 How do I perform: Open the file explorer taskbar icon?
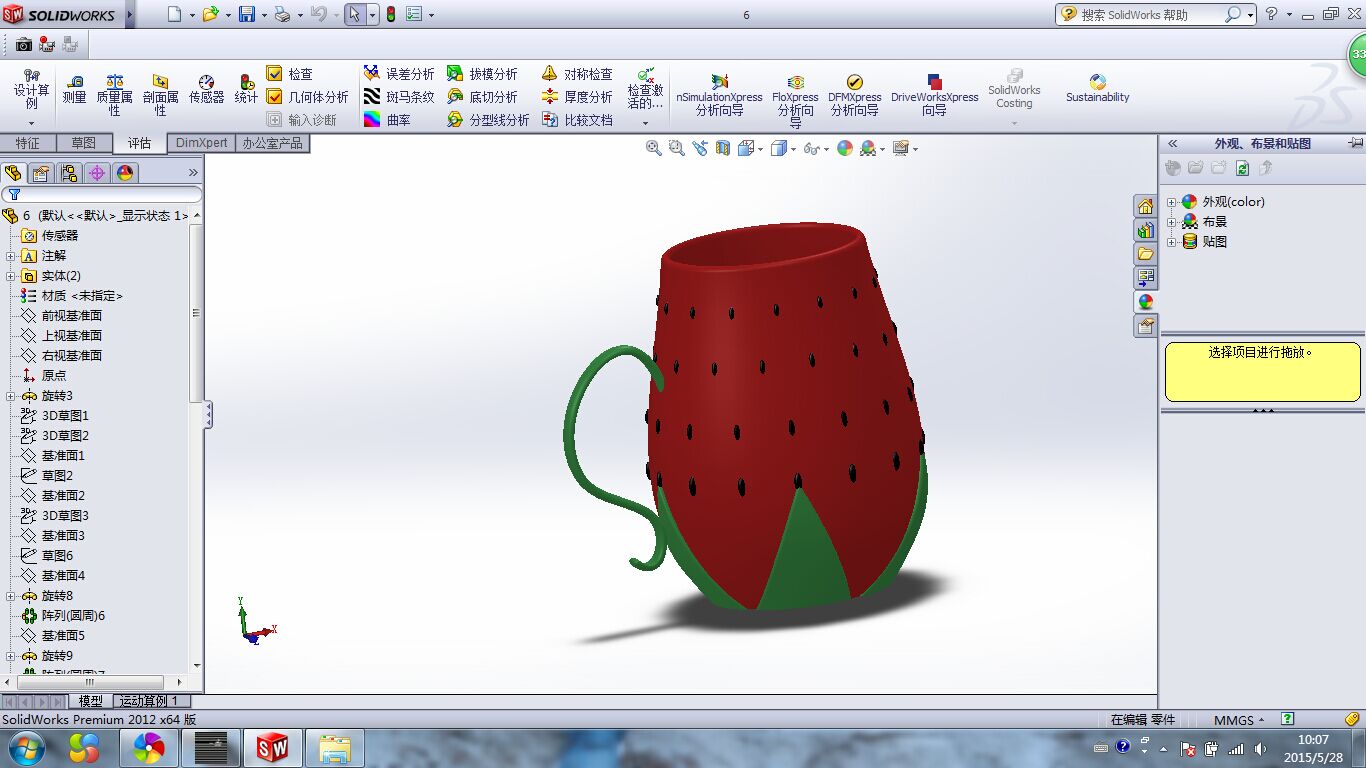click(334, 748)
